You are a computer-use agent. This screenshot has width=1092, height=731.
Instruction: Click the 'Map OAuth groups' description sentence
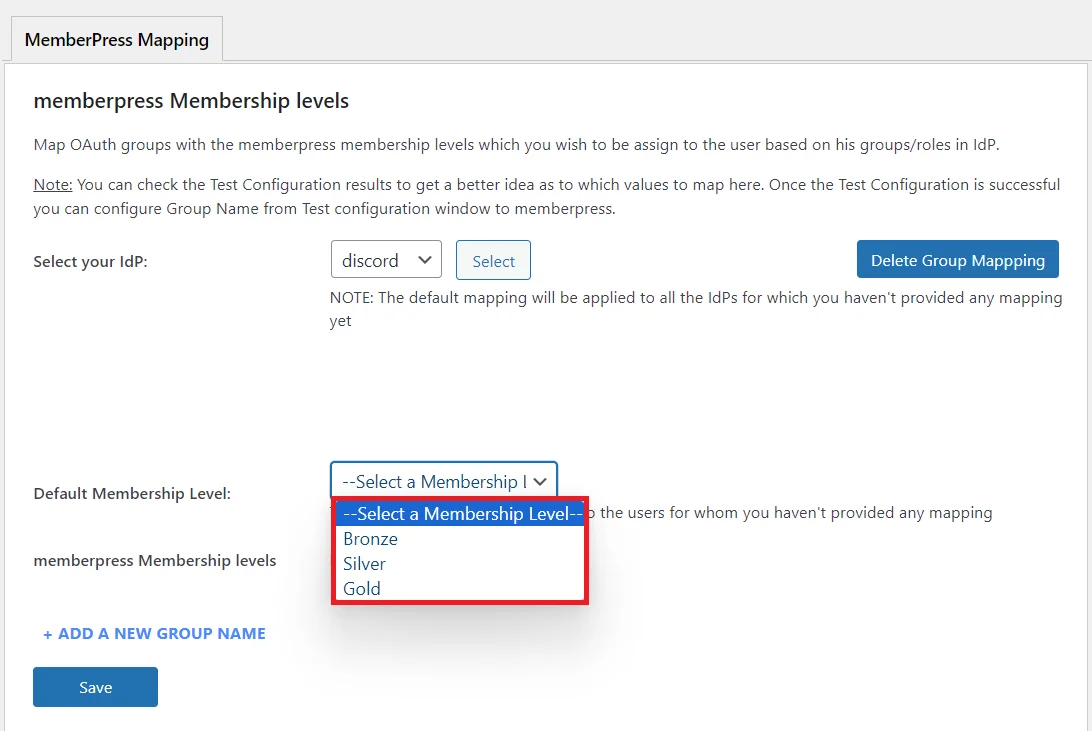516,145
